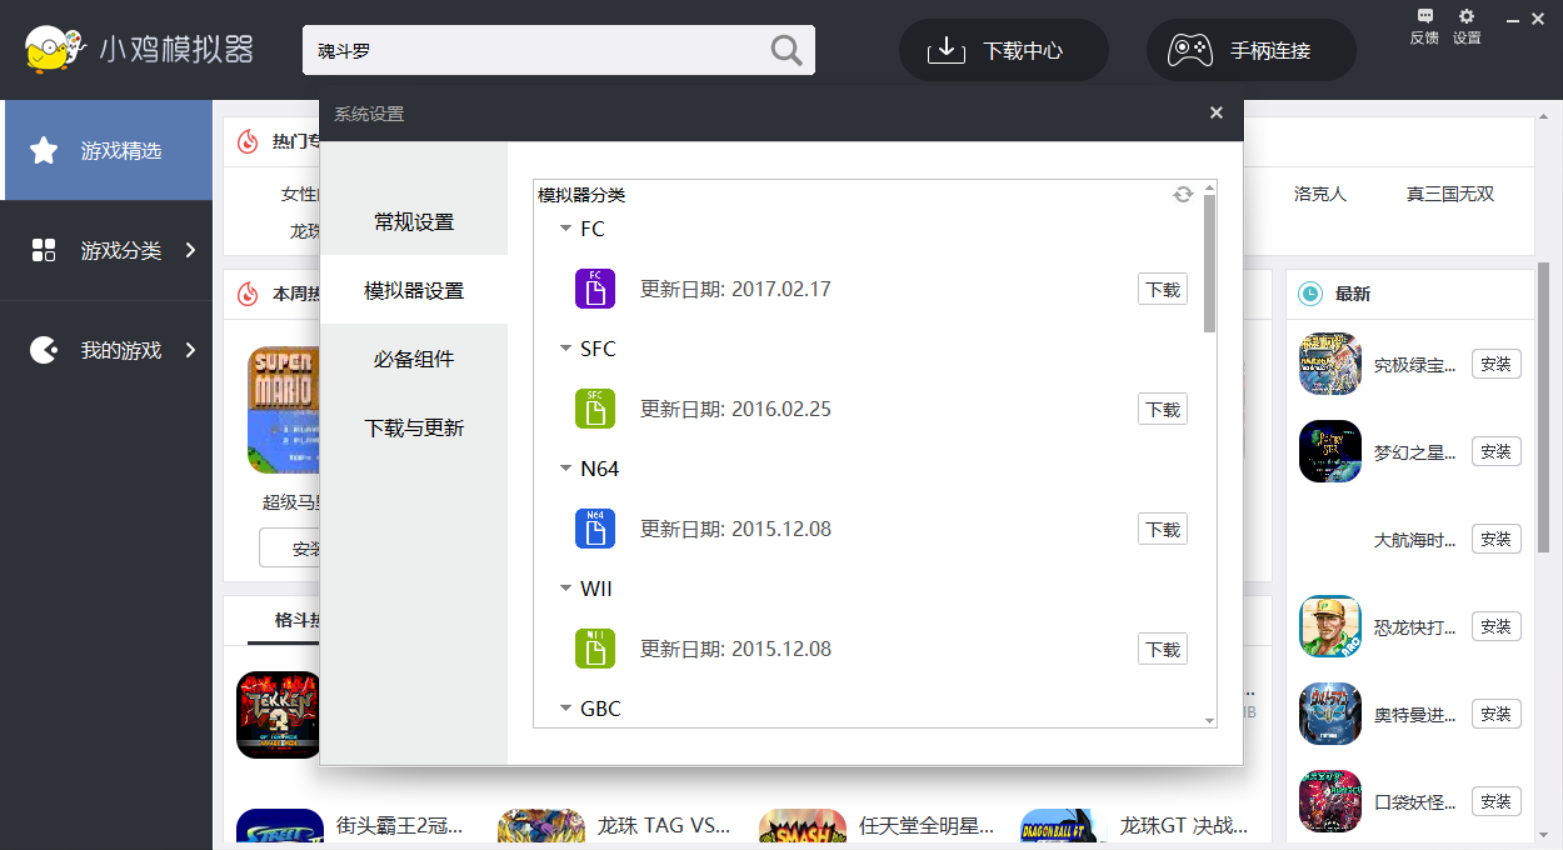Open the 口袋妖怪 game icon

click(x=1330, y=801)
